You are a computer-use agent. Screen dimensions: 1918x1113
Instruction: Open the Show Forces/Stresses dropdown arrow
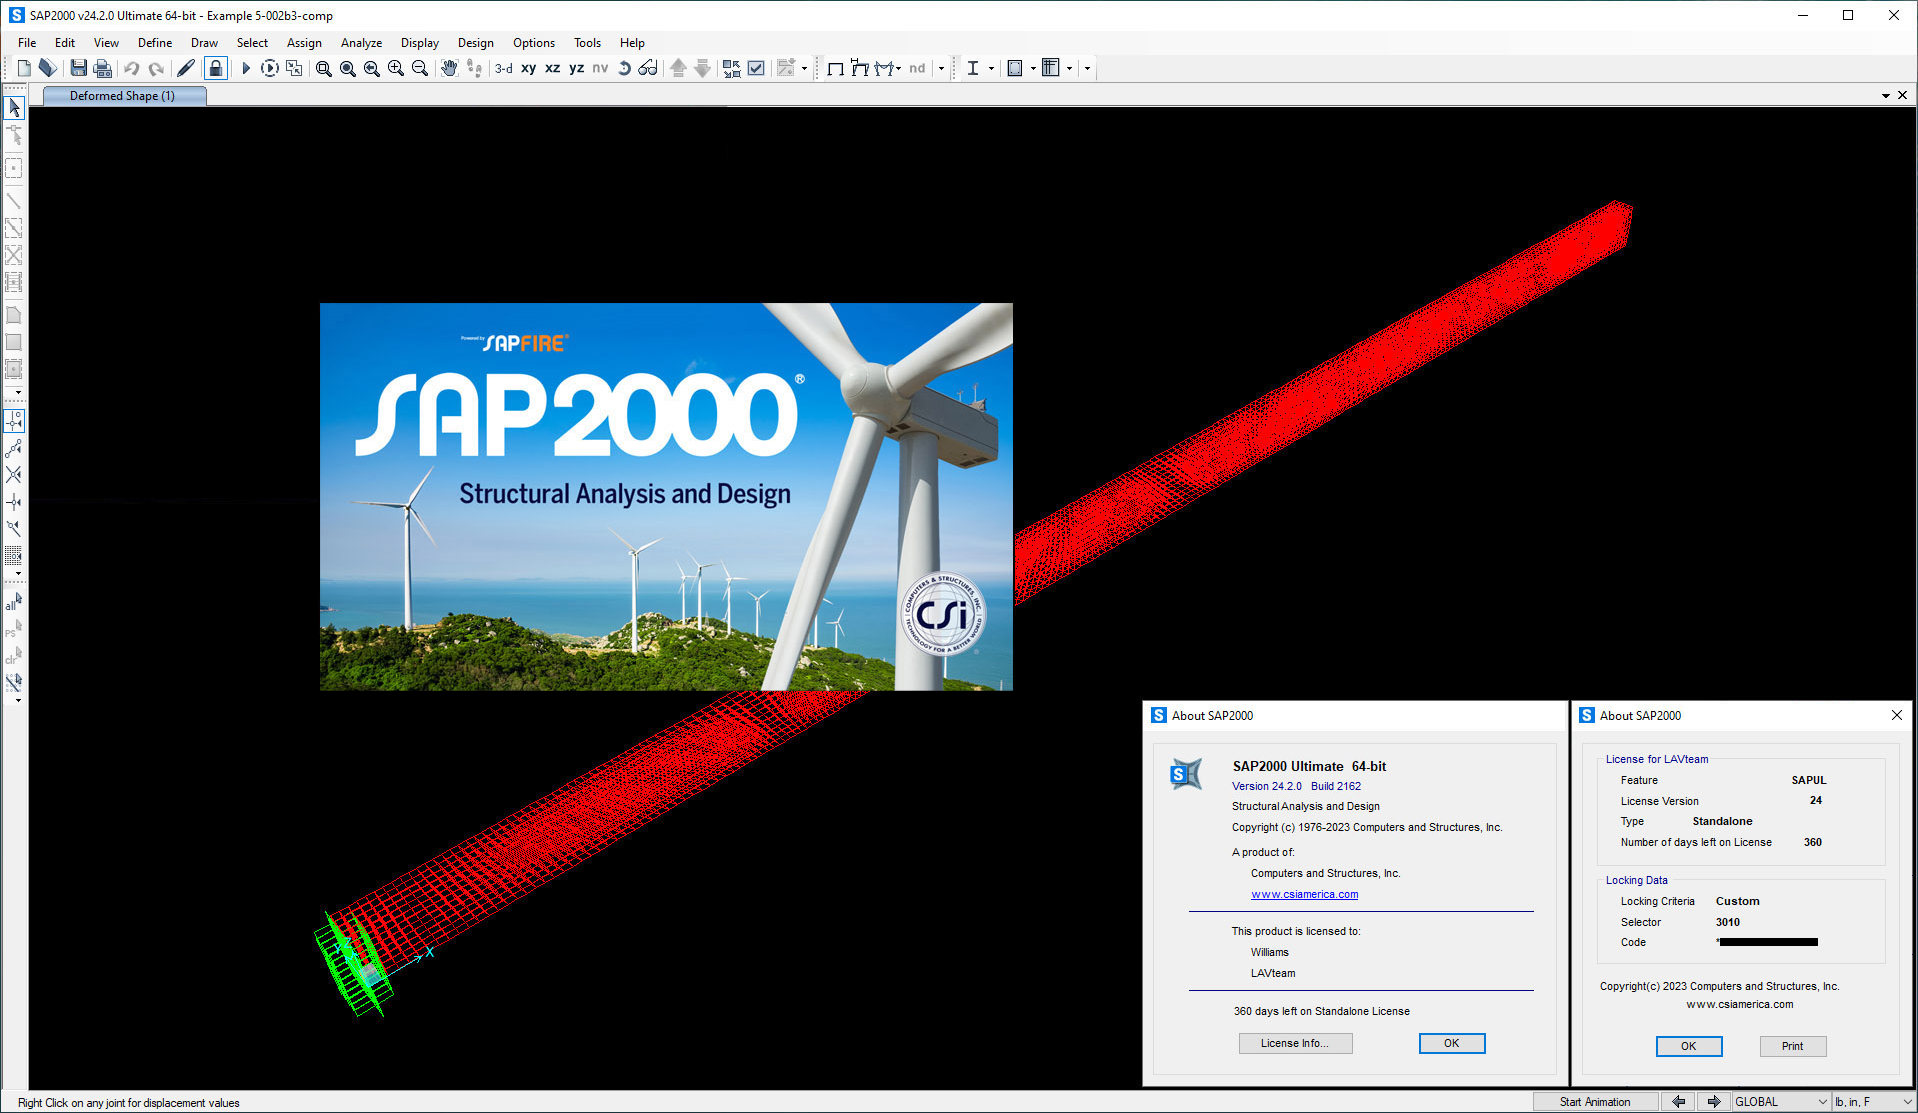click(898, 69)
